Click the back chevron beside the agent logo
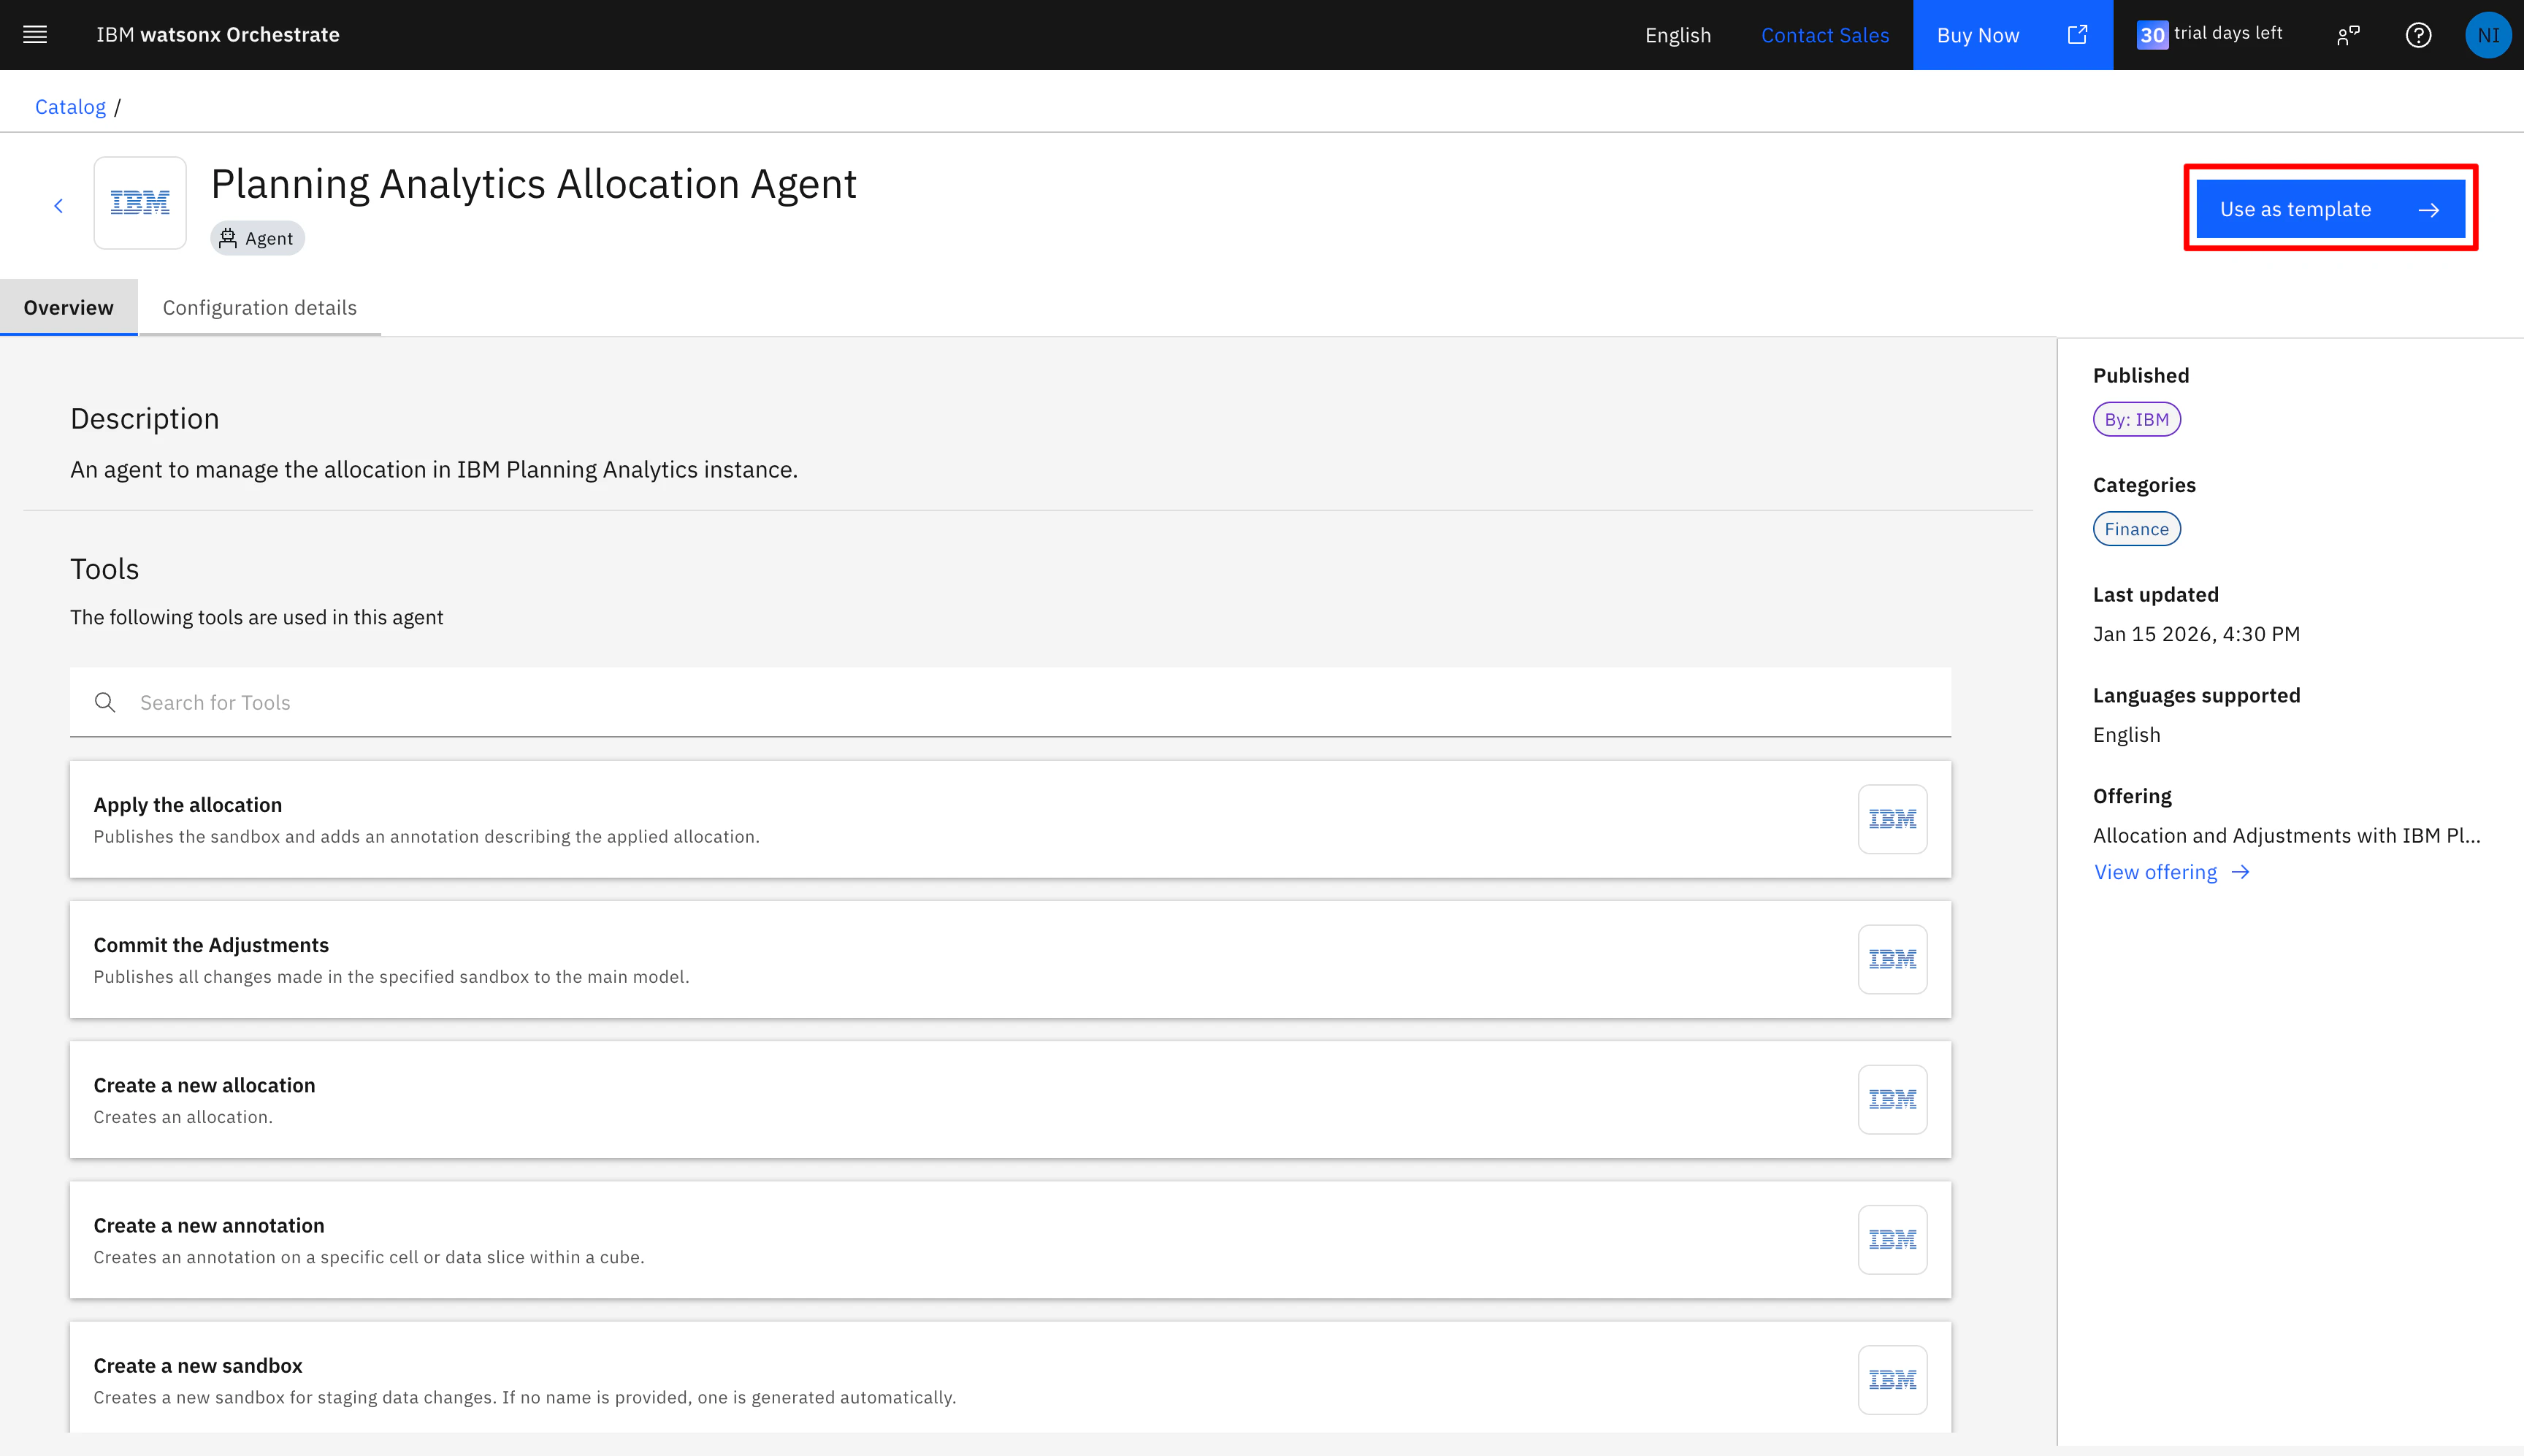 [x=58, y=206]
